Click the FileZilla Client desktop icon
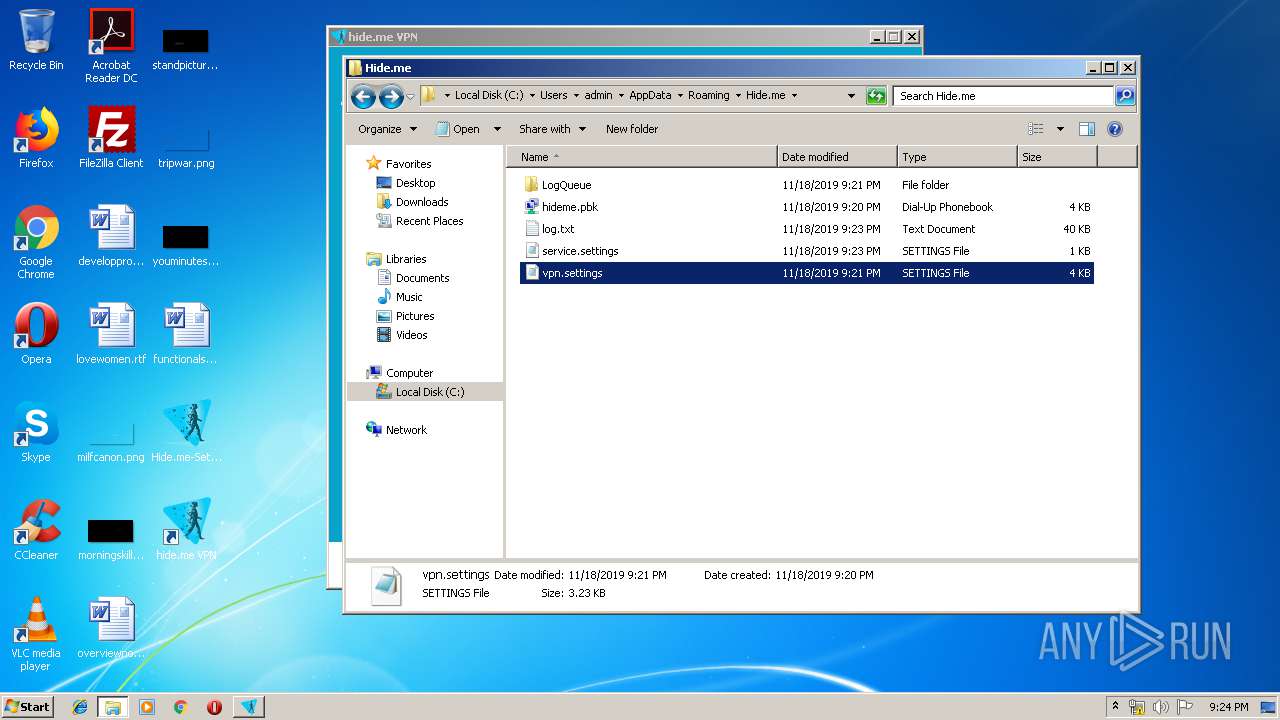 point(111,138)
